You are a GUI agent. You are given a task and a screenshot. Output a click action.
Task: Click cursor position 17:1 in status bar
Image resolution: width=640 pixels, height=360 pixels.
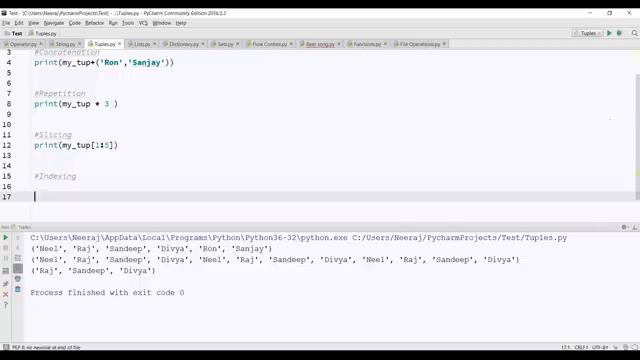565,347
